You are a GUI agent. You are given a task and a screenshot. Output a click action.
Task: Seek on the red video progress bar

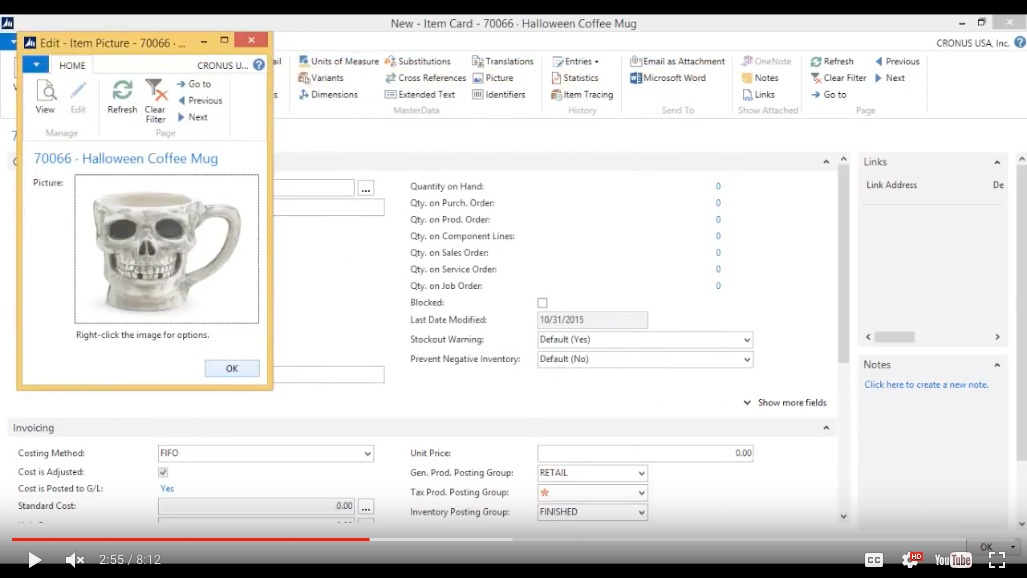pyautogui.click(x=191, y=539)
